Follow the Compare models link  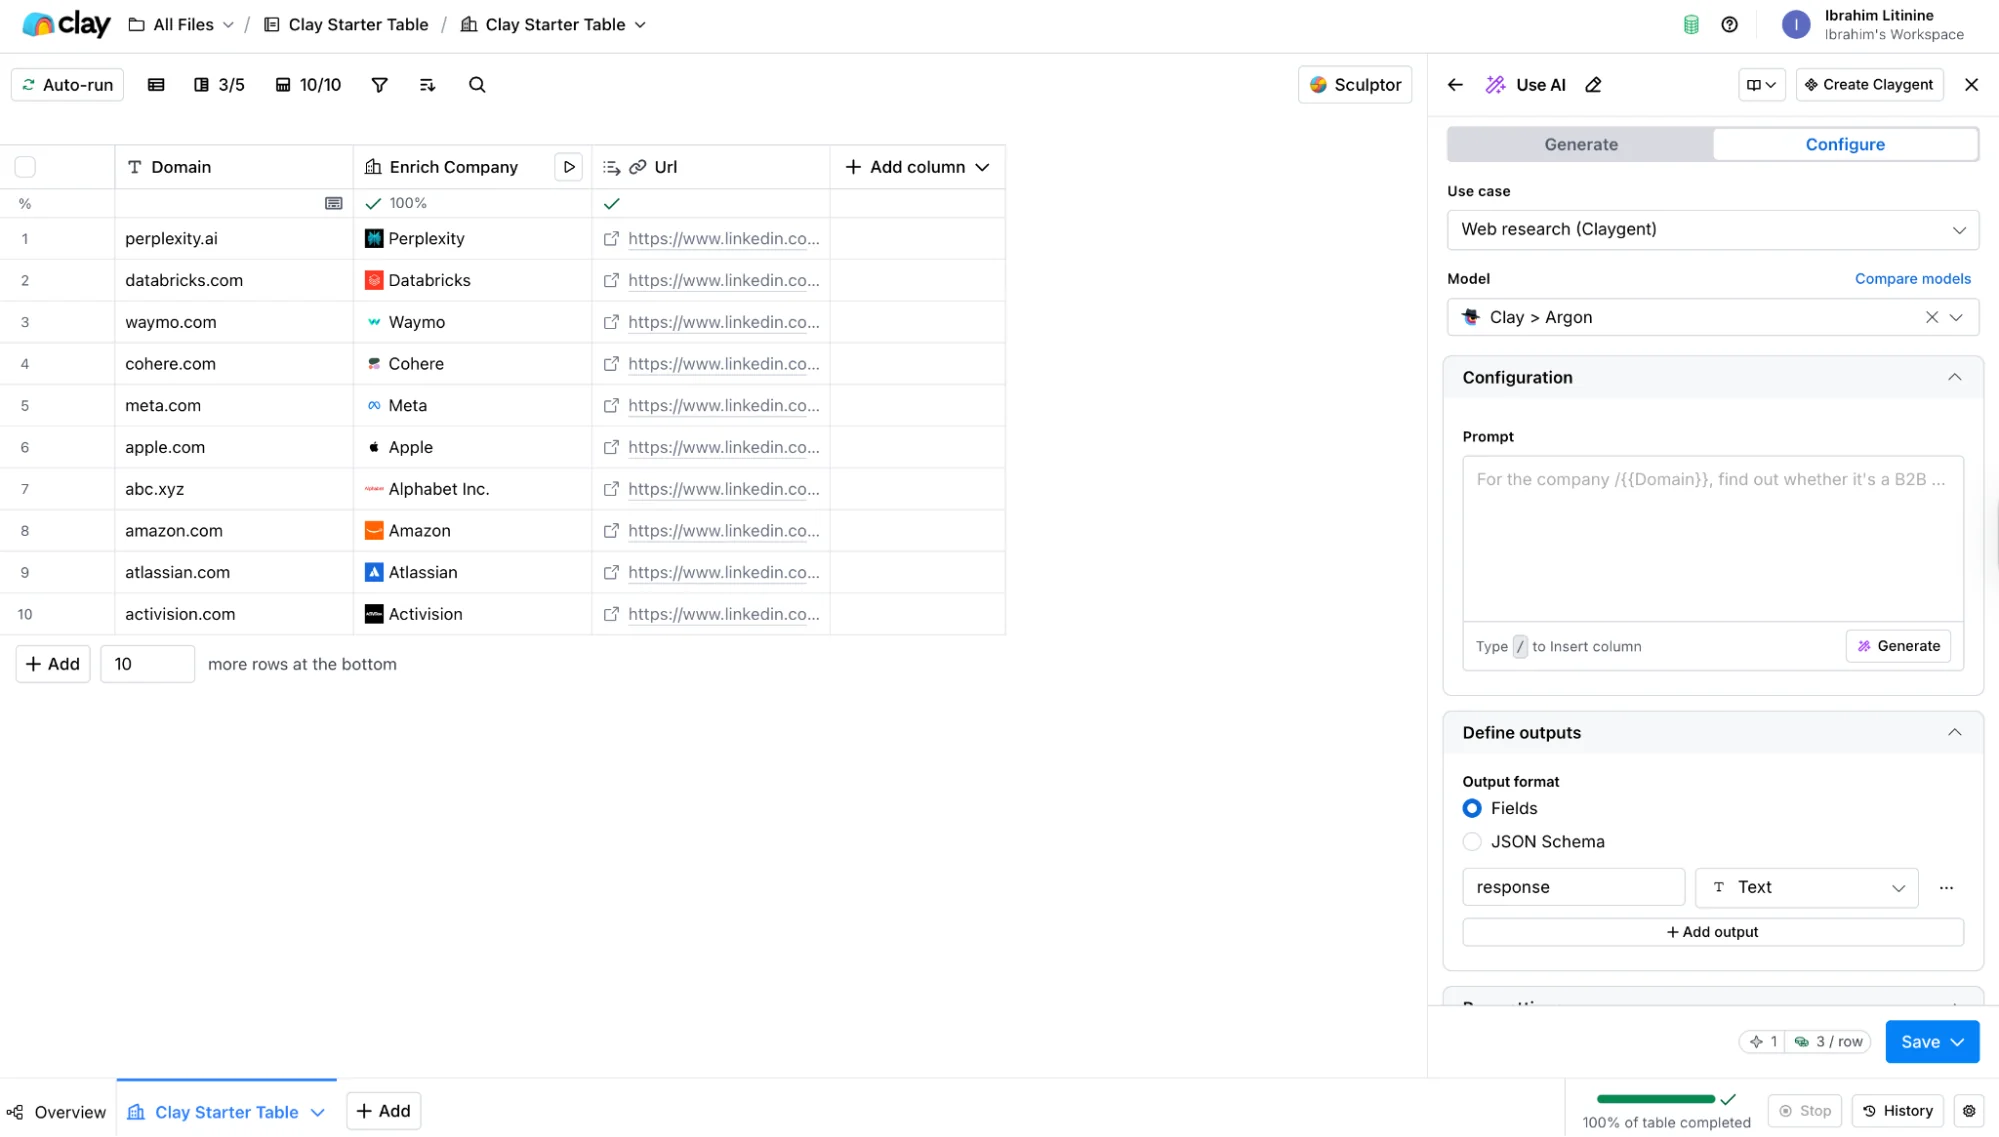click(x=1912, y=279)
